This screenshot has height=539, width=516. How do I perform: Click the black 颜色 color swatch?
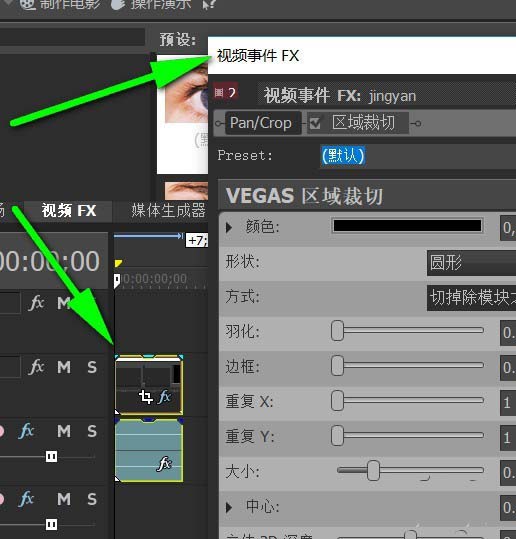[x=407, y=226]
